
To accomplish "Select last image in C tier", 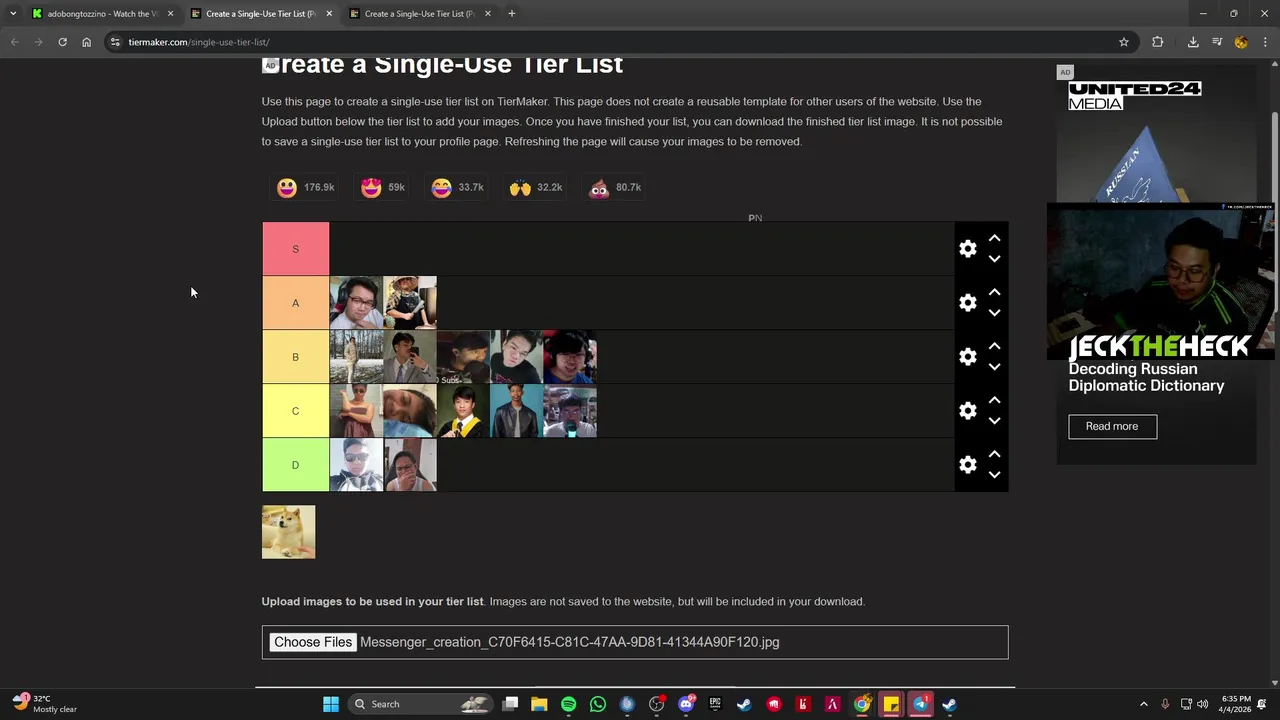I will click(570, 411).
